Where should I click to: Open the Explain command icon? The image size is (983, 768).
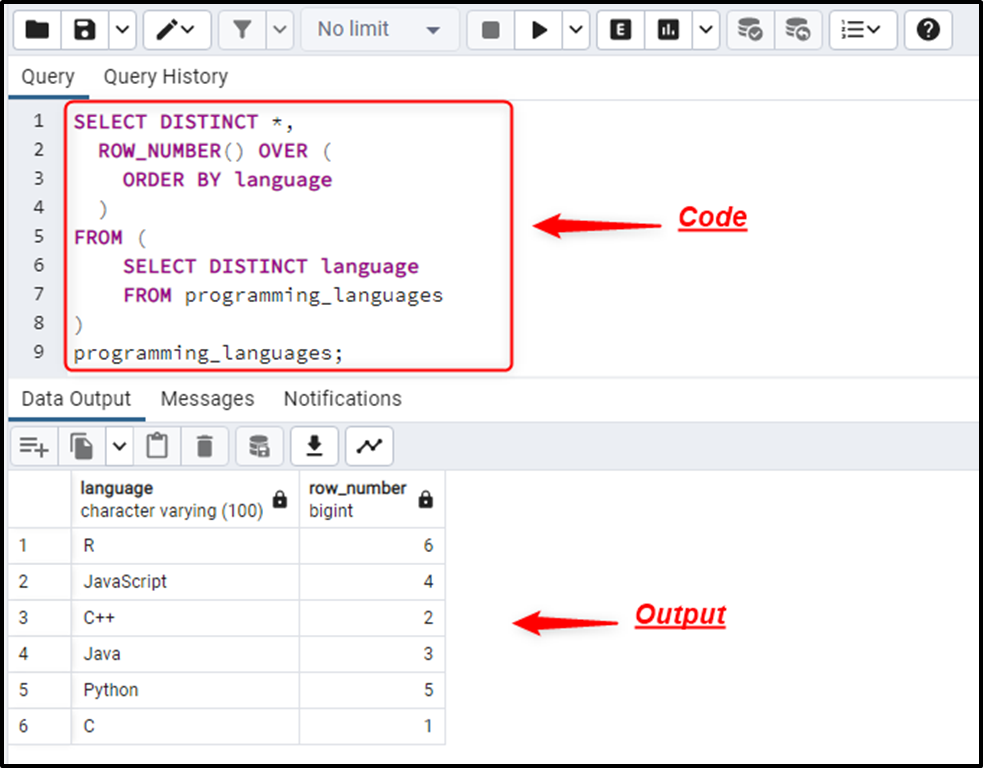pos(619,30)
